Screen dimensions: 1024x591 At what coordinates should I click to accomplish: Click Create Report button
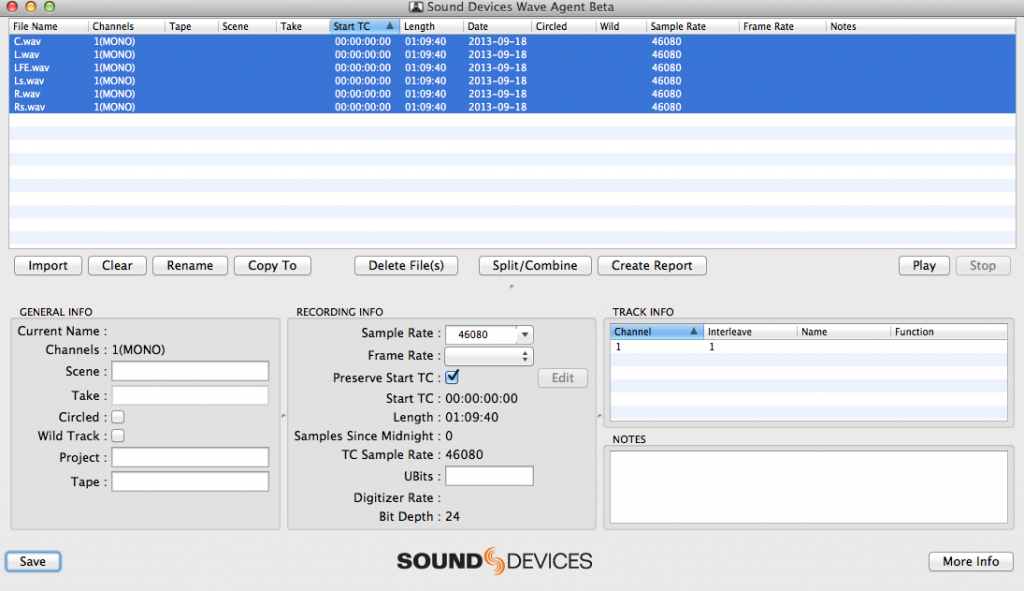click(652, 266)
